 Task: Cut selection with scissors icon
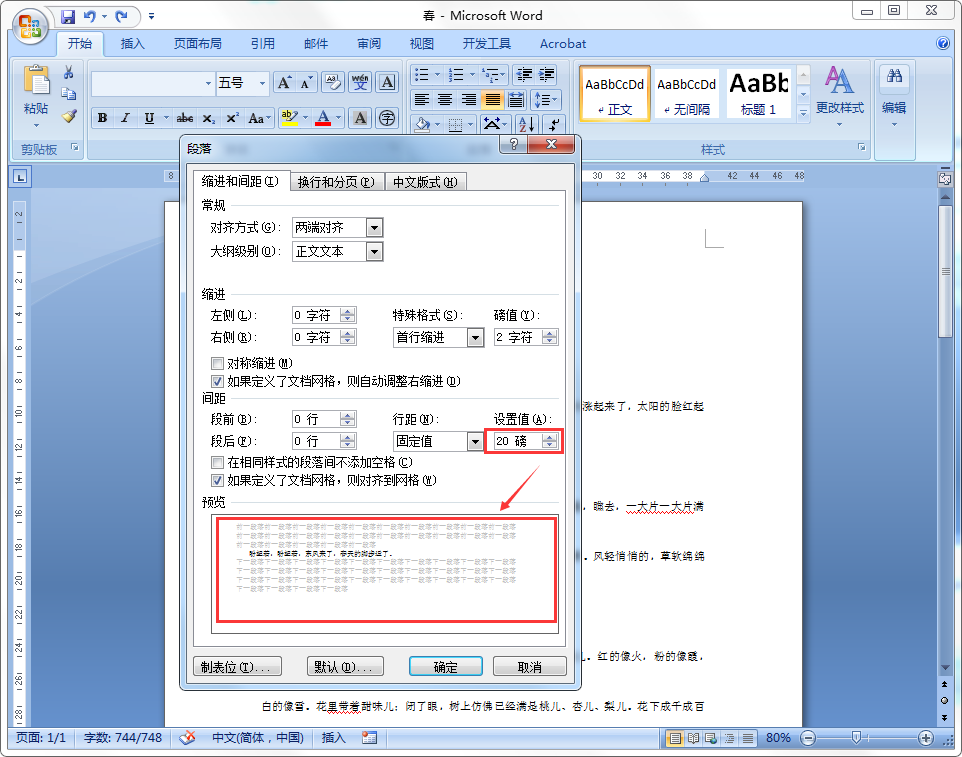coord(69,72)
